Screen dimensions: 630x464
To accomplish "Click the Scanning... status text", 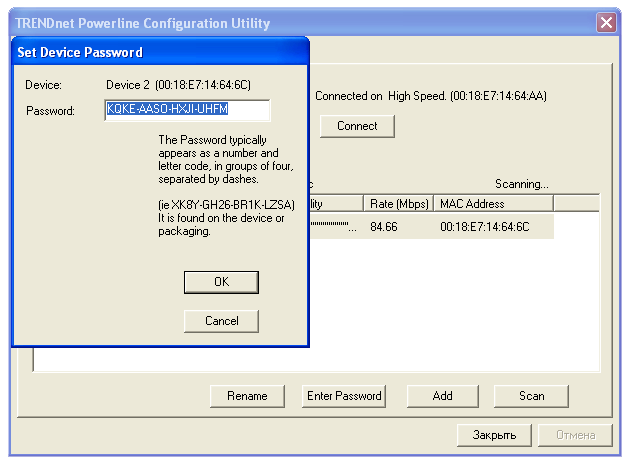I will [522, 184].
